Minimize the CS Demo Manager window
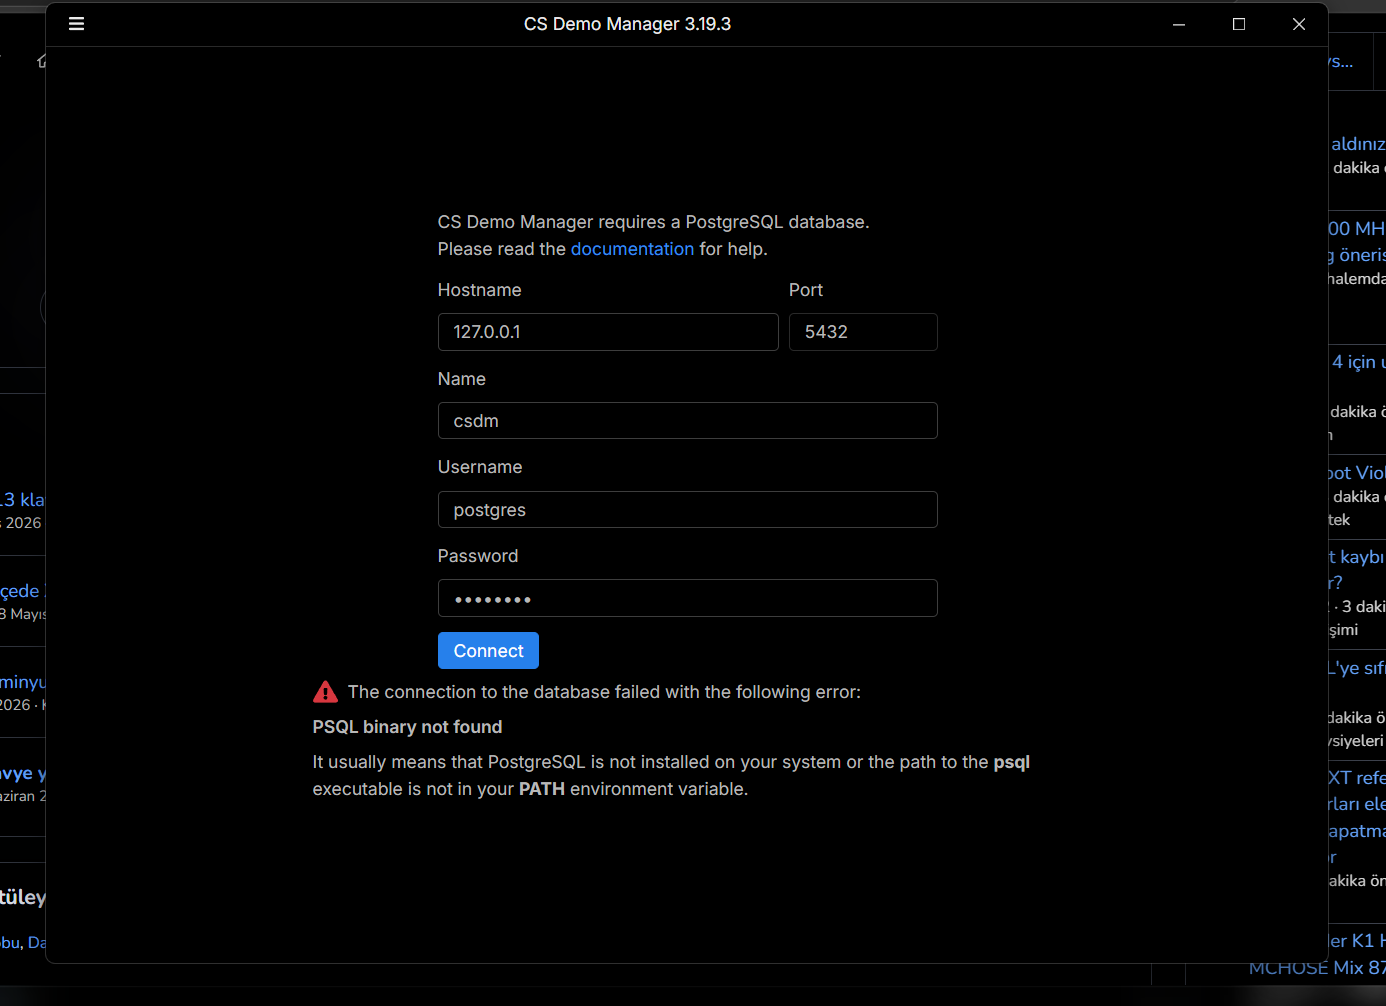Viewport: 1386px width, 1006px height. click(x=1179, y=24)
